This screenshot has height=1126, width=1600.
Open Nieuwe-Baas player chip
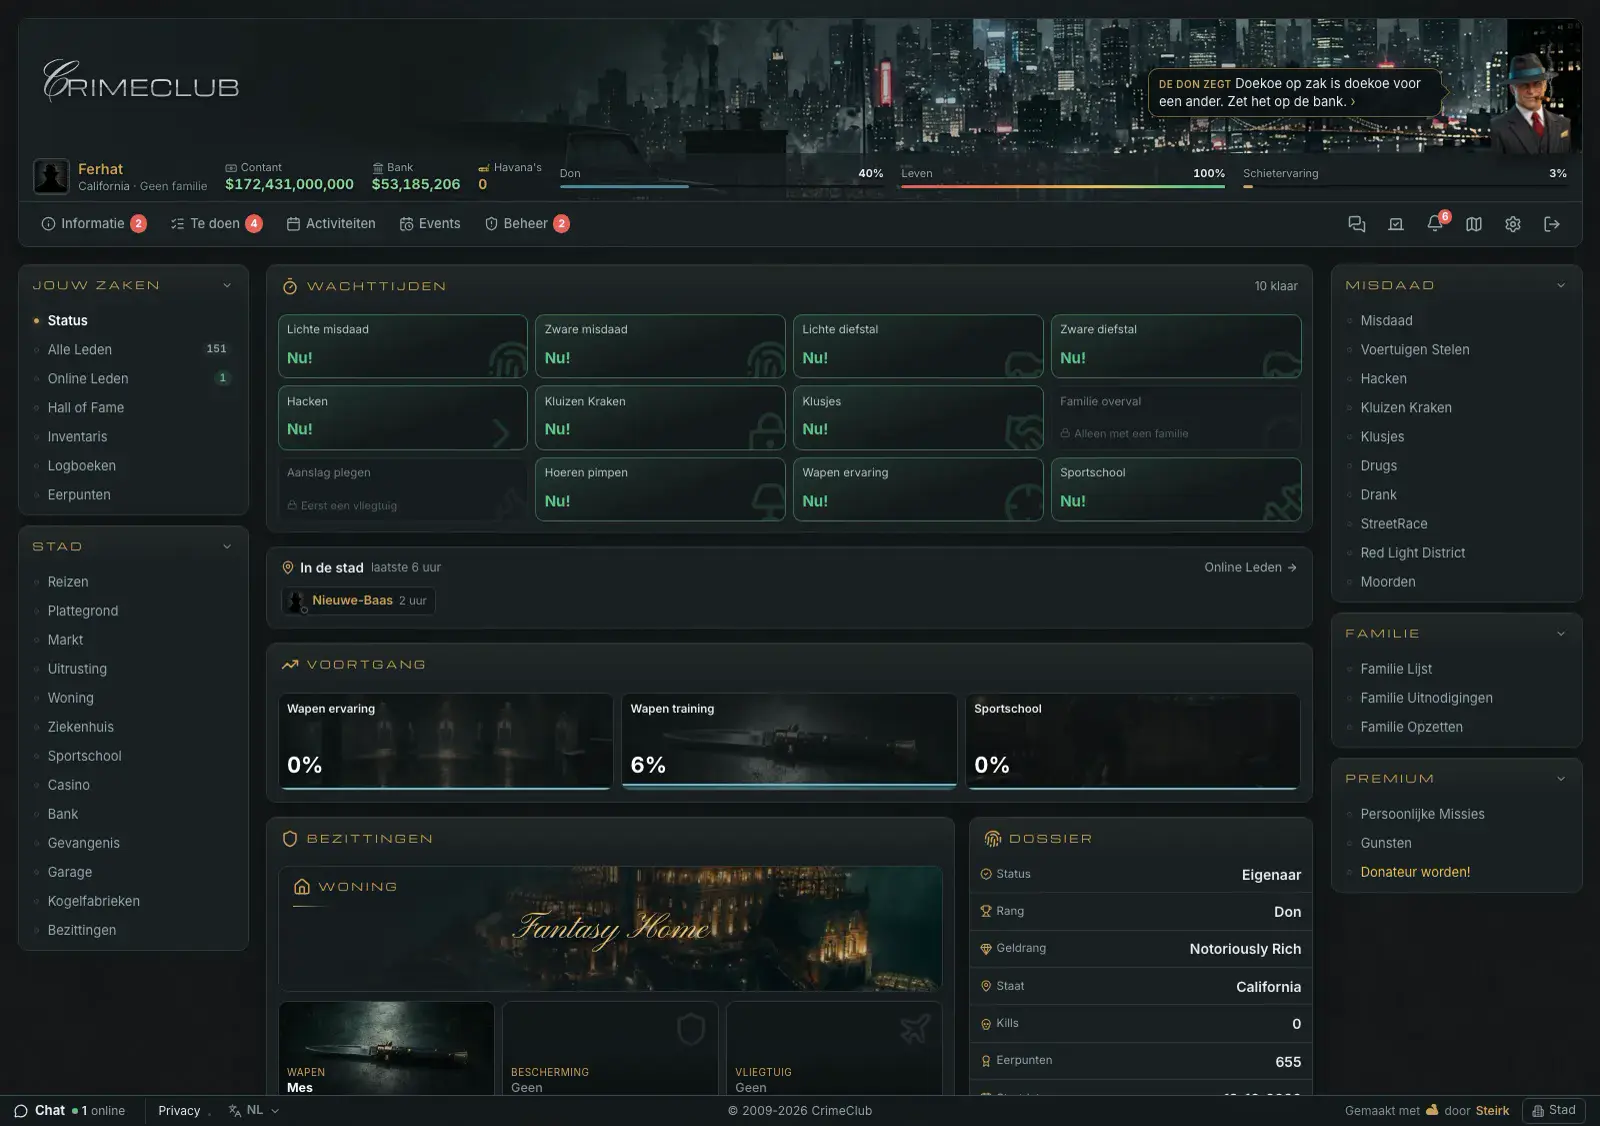coord(359,601)
